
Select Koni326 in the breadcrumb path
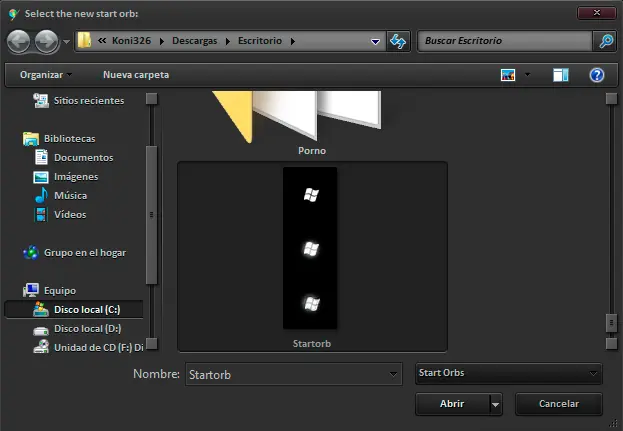coord(132,41)
